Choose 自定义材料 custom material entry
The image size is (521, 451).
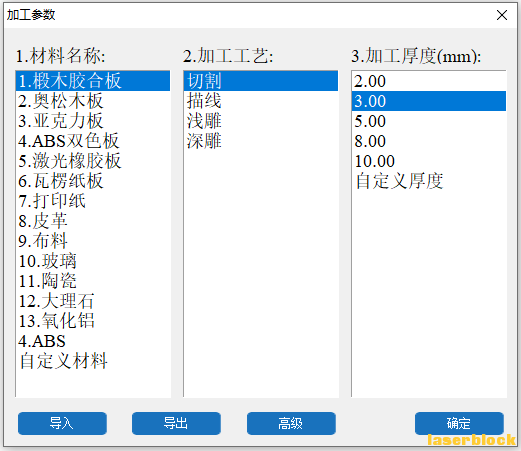point(93,361)
